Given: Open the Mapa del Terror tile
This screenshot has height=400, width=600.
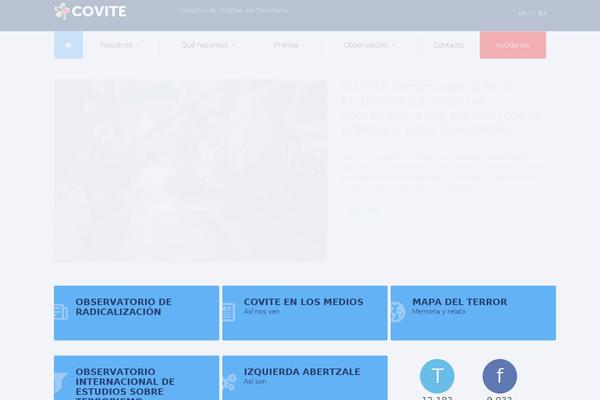Looking at the screenshot, I should point(473,313).
